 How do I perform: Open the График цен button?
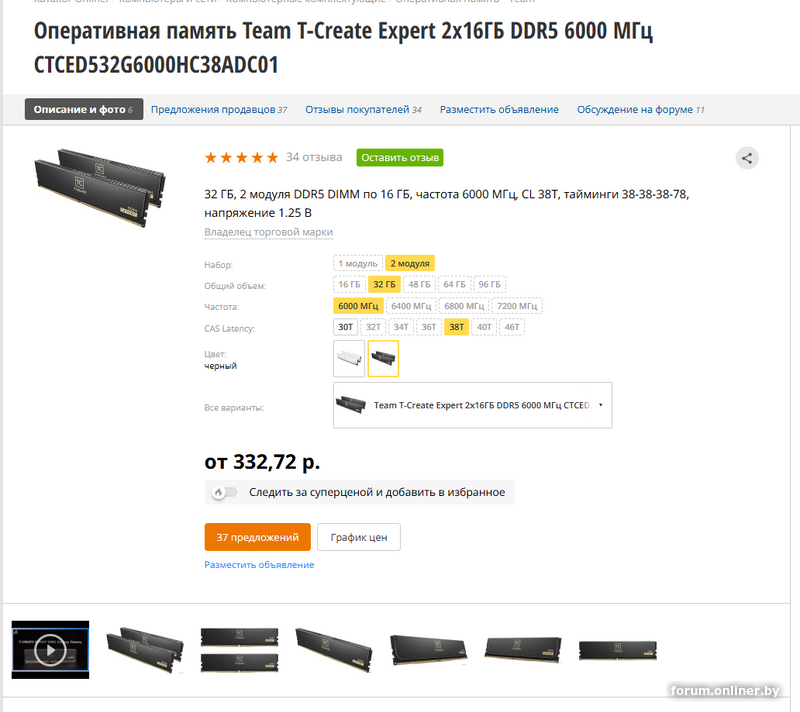[x=359, y=537]
